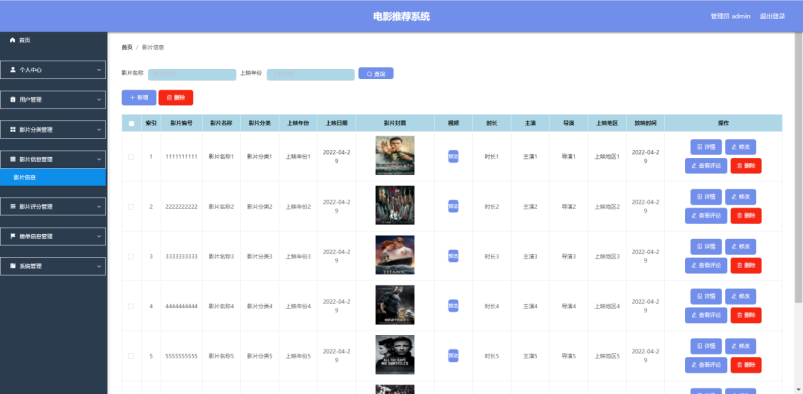Click the folder icon for 系统管理

(13, 266)
